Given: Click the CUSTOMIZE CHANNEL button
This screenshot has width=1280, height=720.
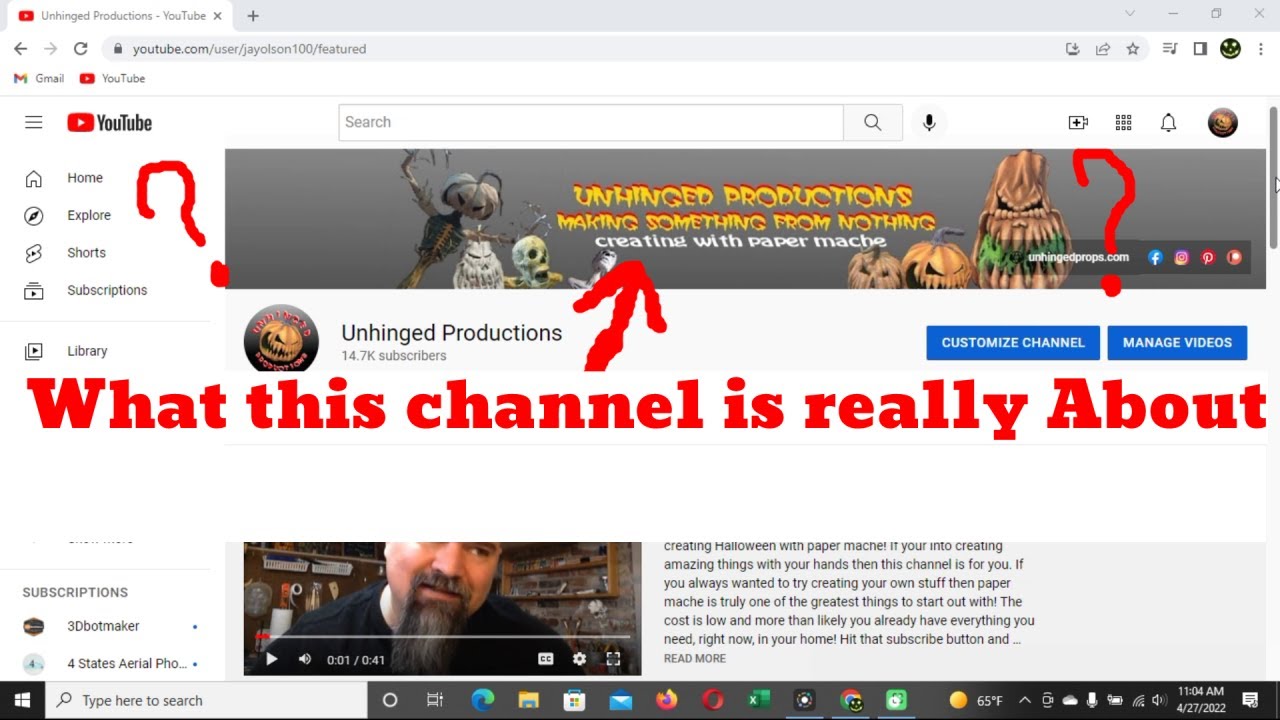Looking at the screenshot, I should pos(1013,342).
